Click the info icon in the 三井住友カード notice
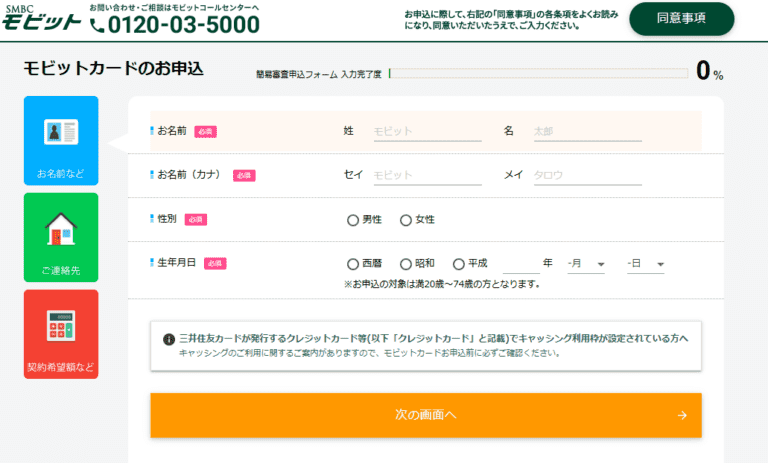Image resolution: width=768 pixels, height=463 pixels. [x=168, y=339]
